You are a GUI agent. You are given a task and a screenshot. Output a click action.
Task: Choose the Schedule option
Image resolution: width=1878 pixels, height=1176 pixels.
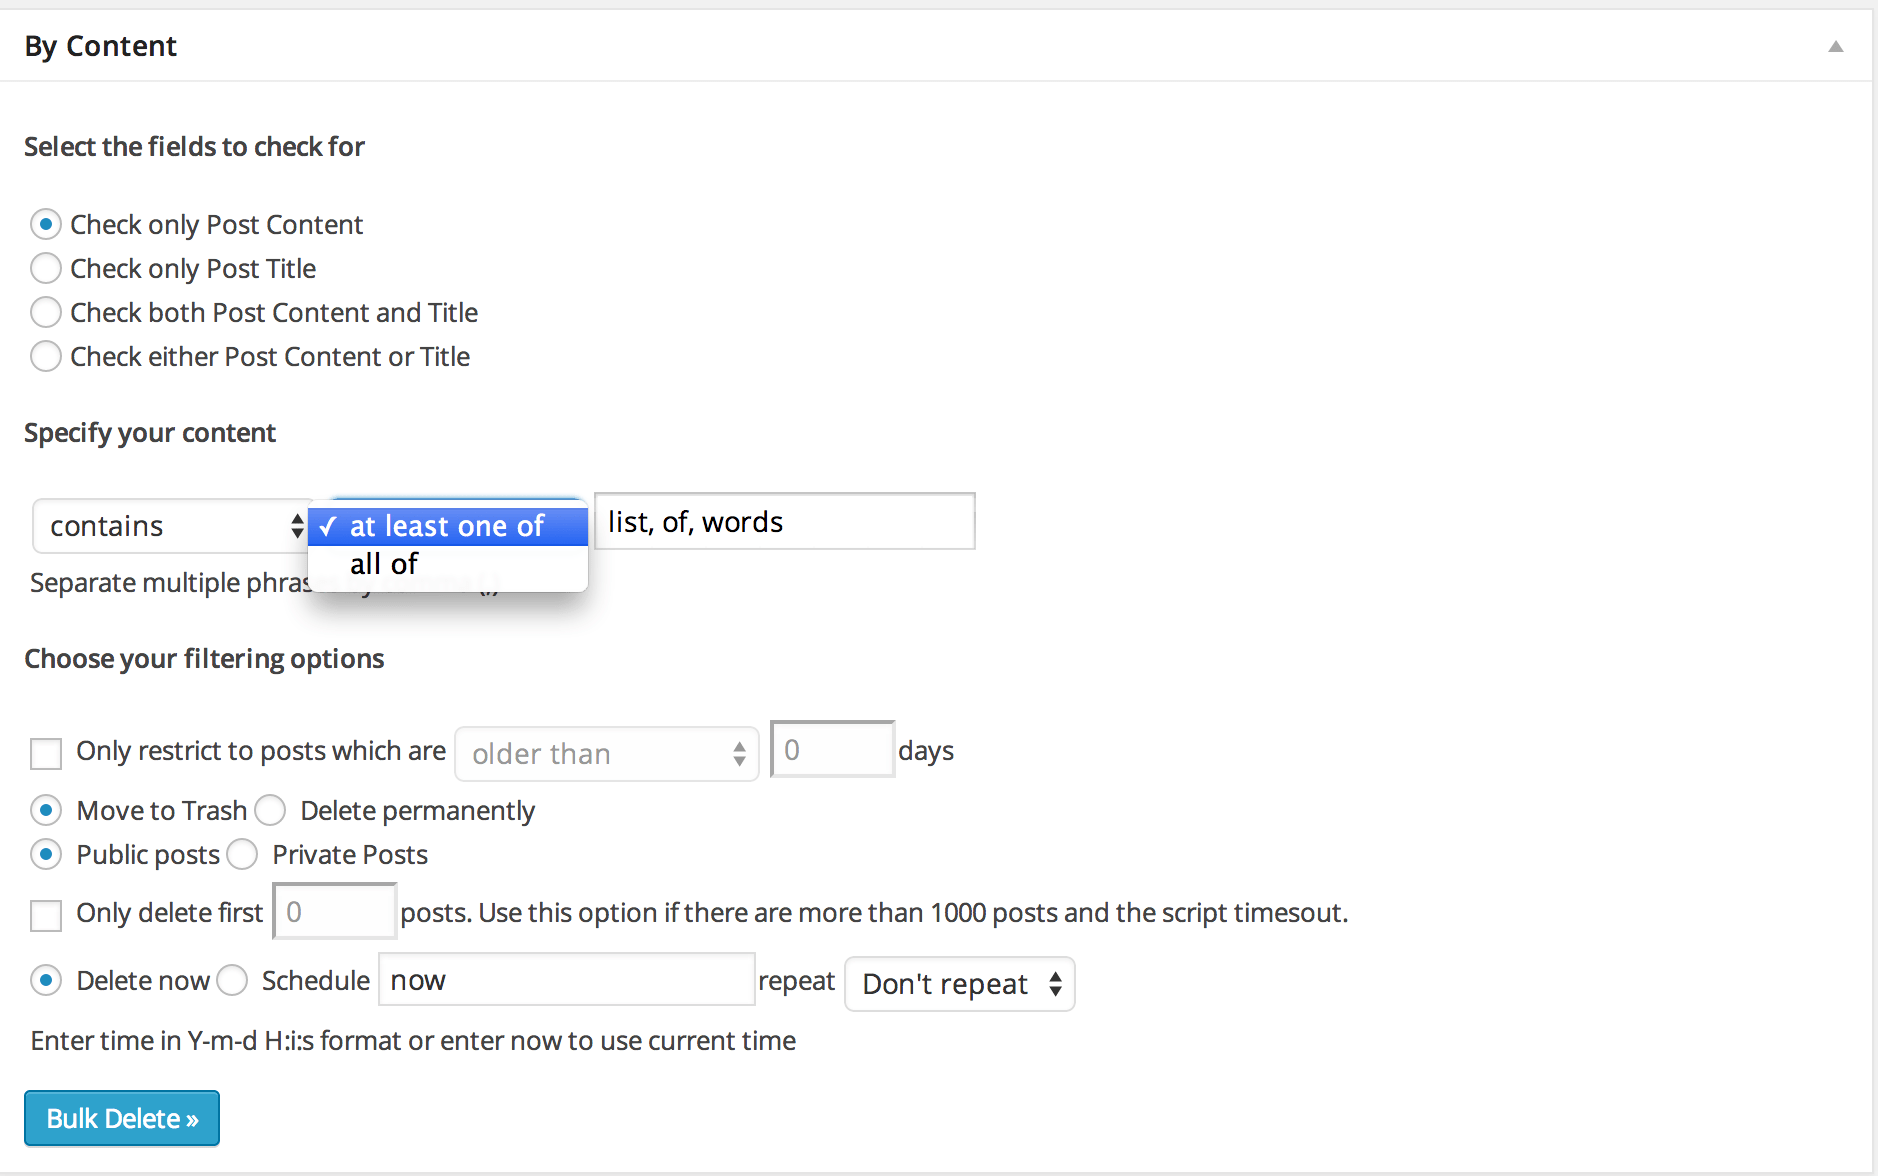[x=232, y=980]
